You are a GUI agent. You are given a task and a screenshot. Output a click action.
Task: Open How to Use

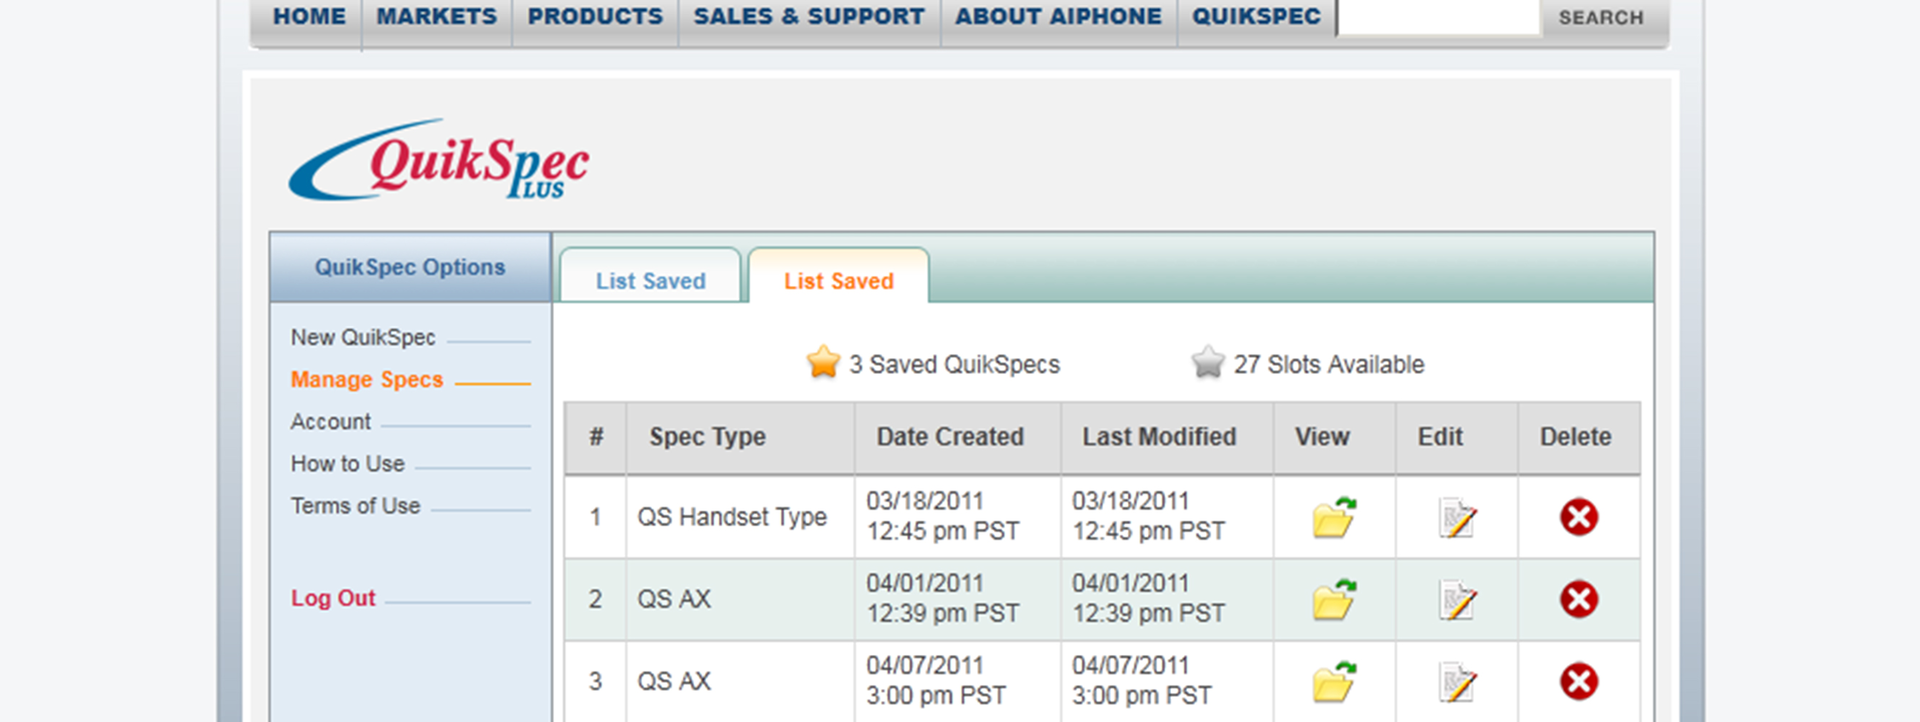347,464
